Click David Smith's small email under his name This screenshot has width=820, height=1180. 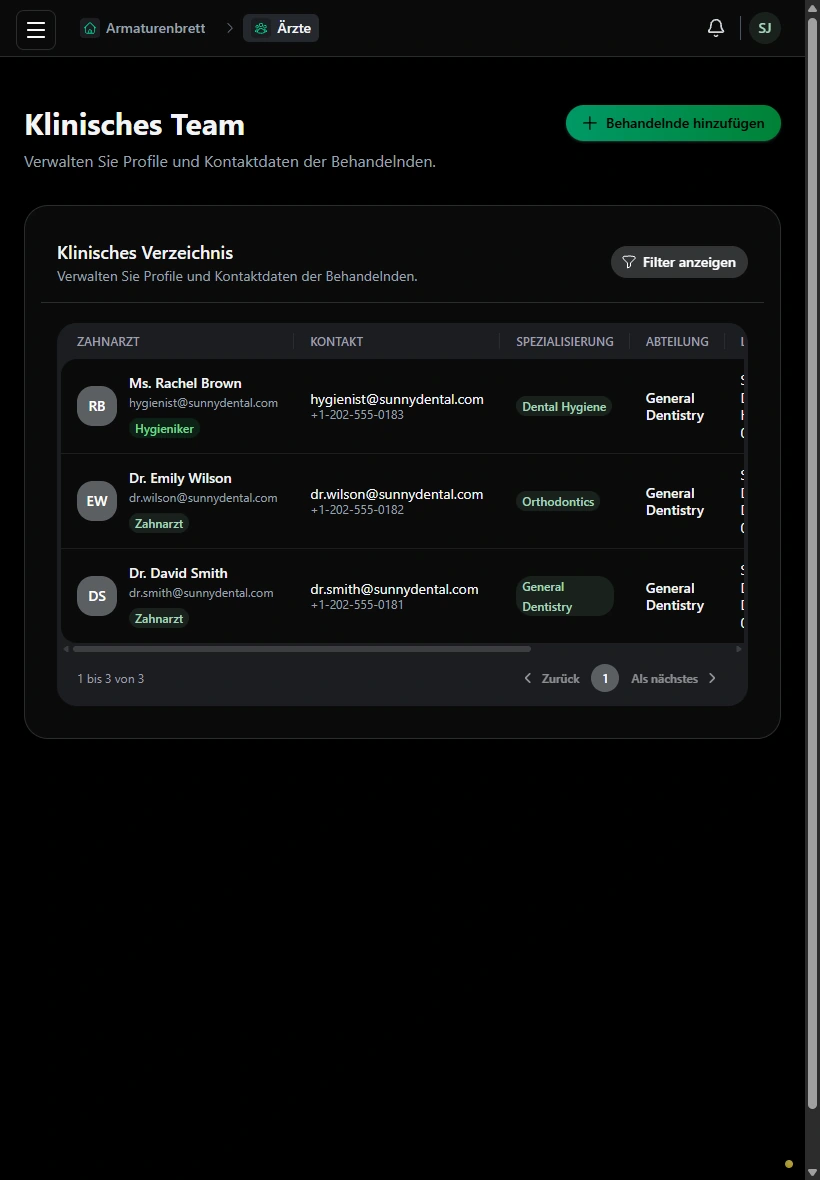pyautogui.click(x=201, y=593)
